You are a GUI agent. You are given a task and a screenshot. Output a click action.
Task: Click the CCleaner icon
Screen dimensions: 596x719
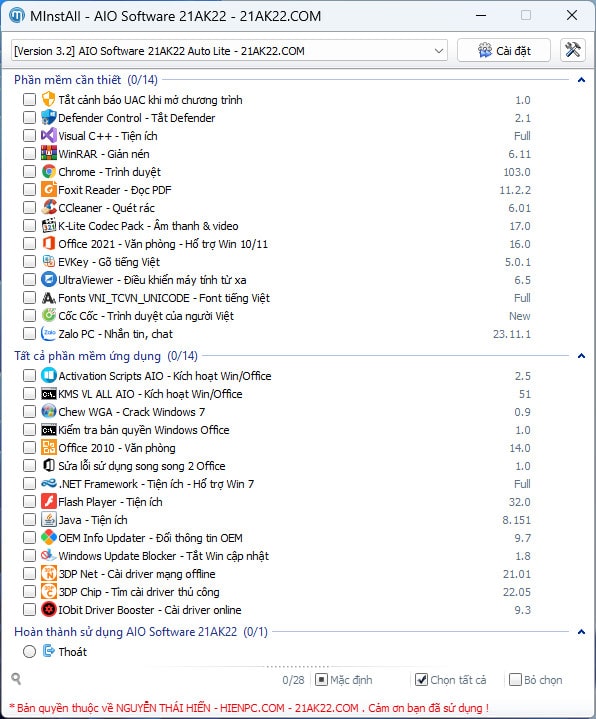click(x=49, y=207)
